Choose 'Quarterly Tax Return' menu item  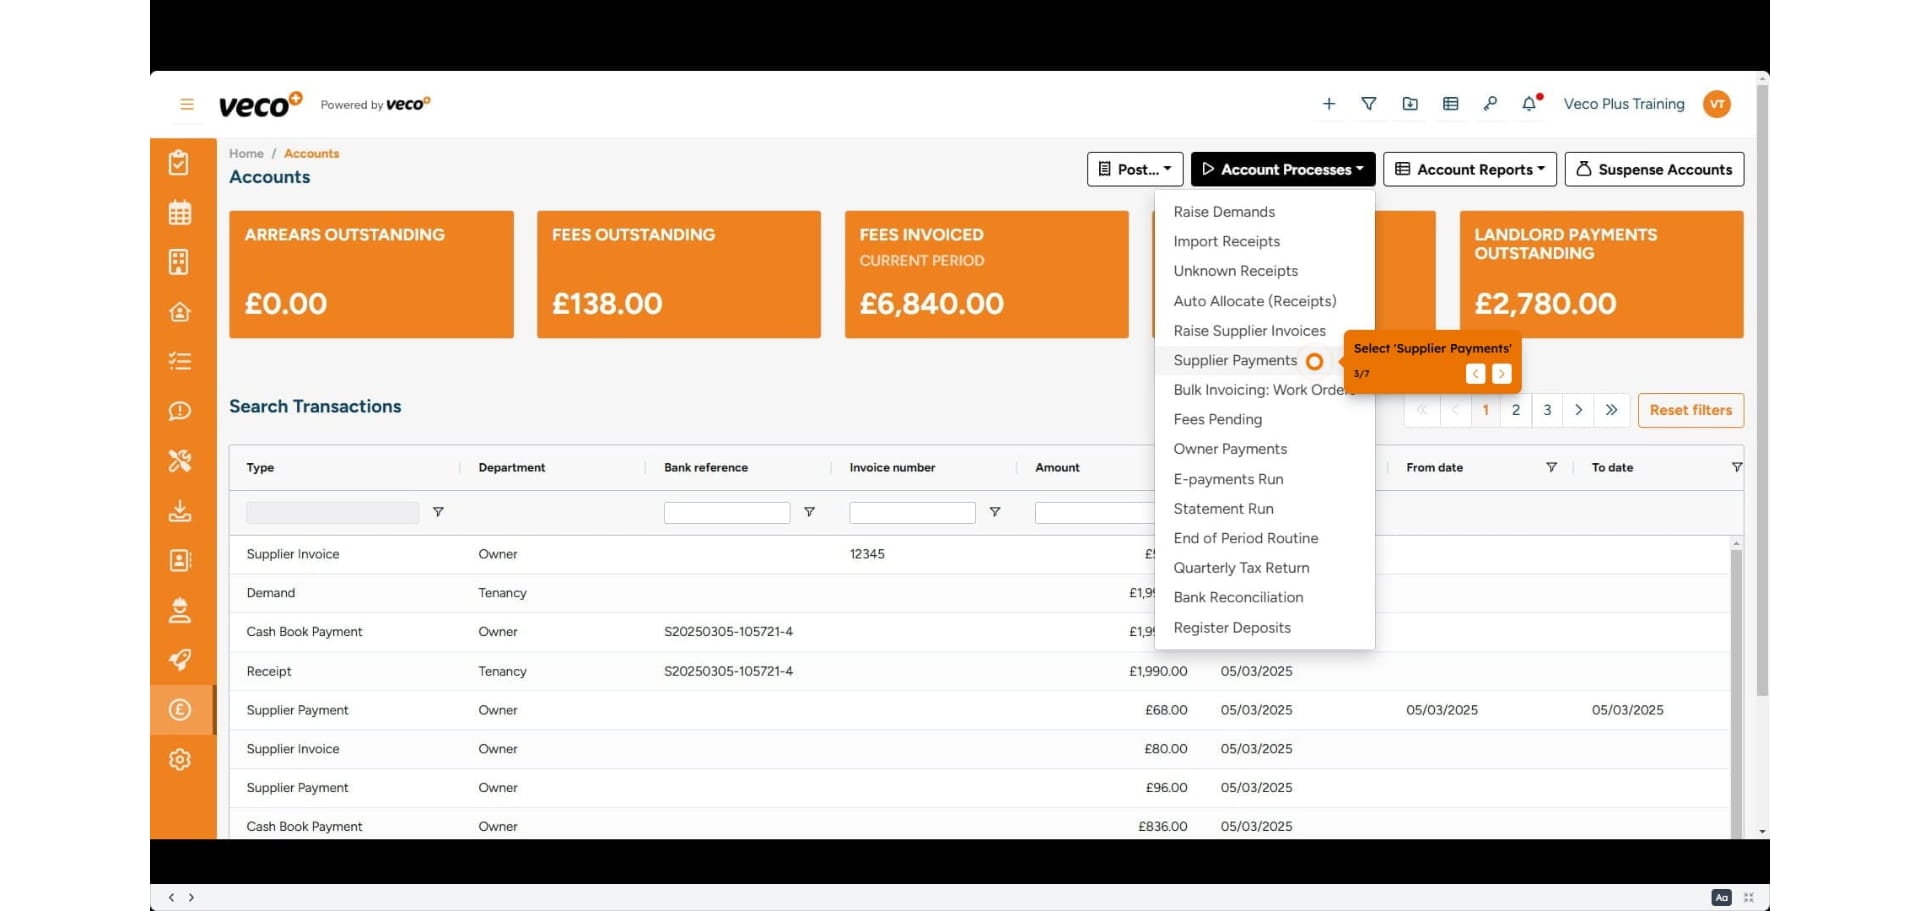pyautogui.click(x=1264, y=568)
